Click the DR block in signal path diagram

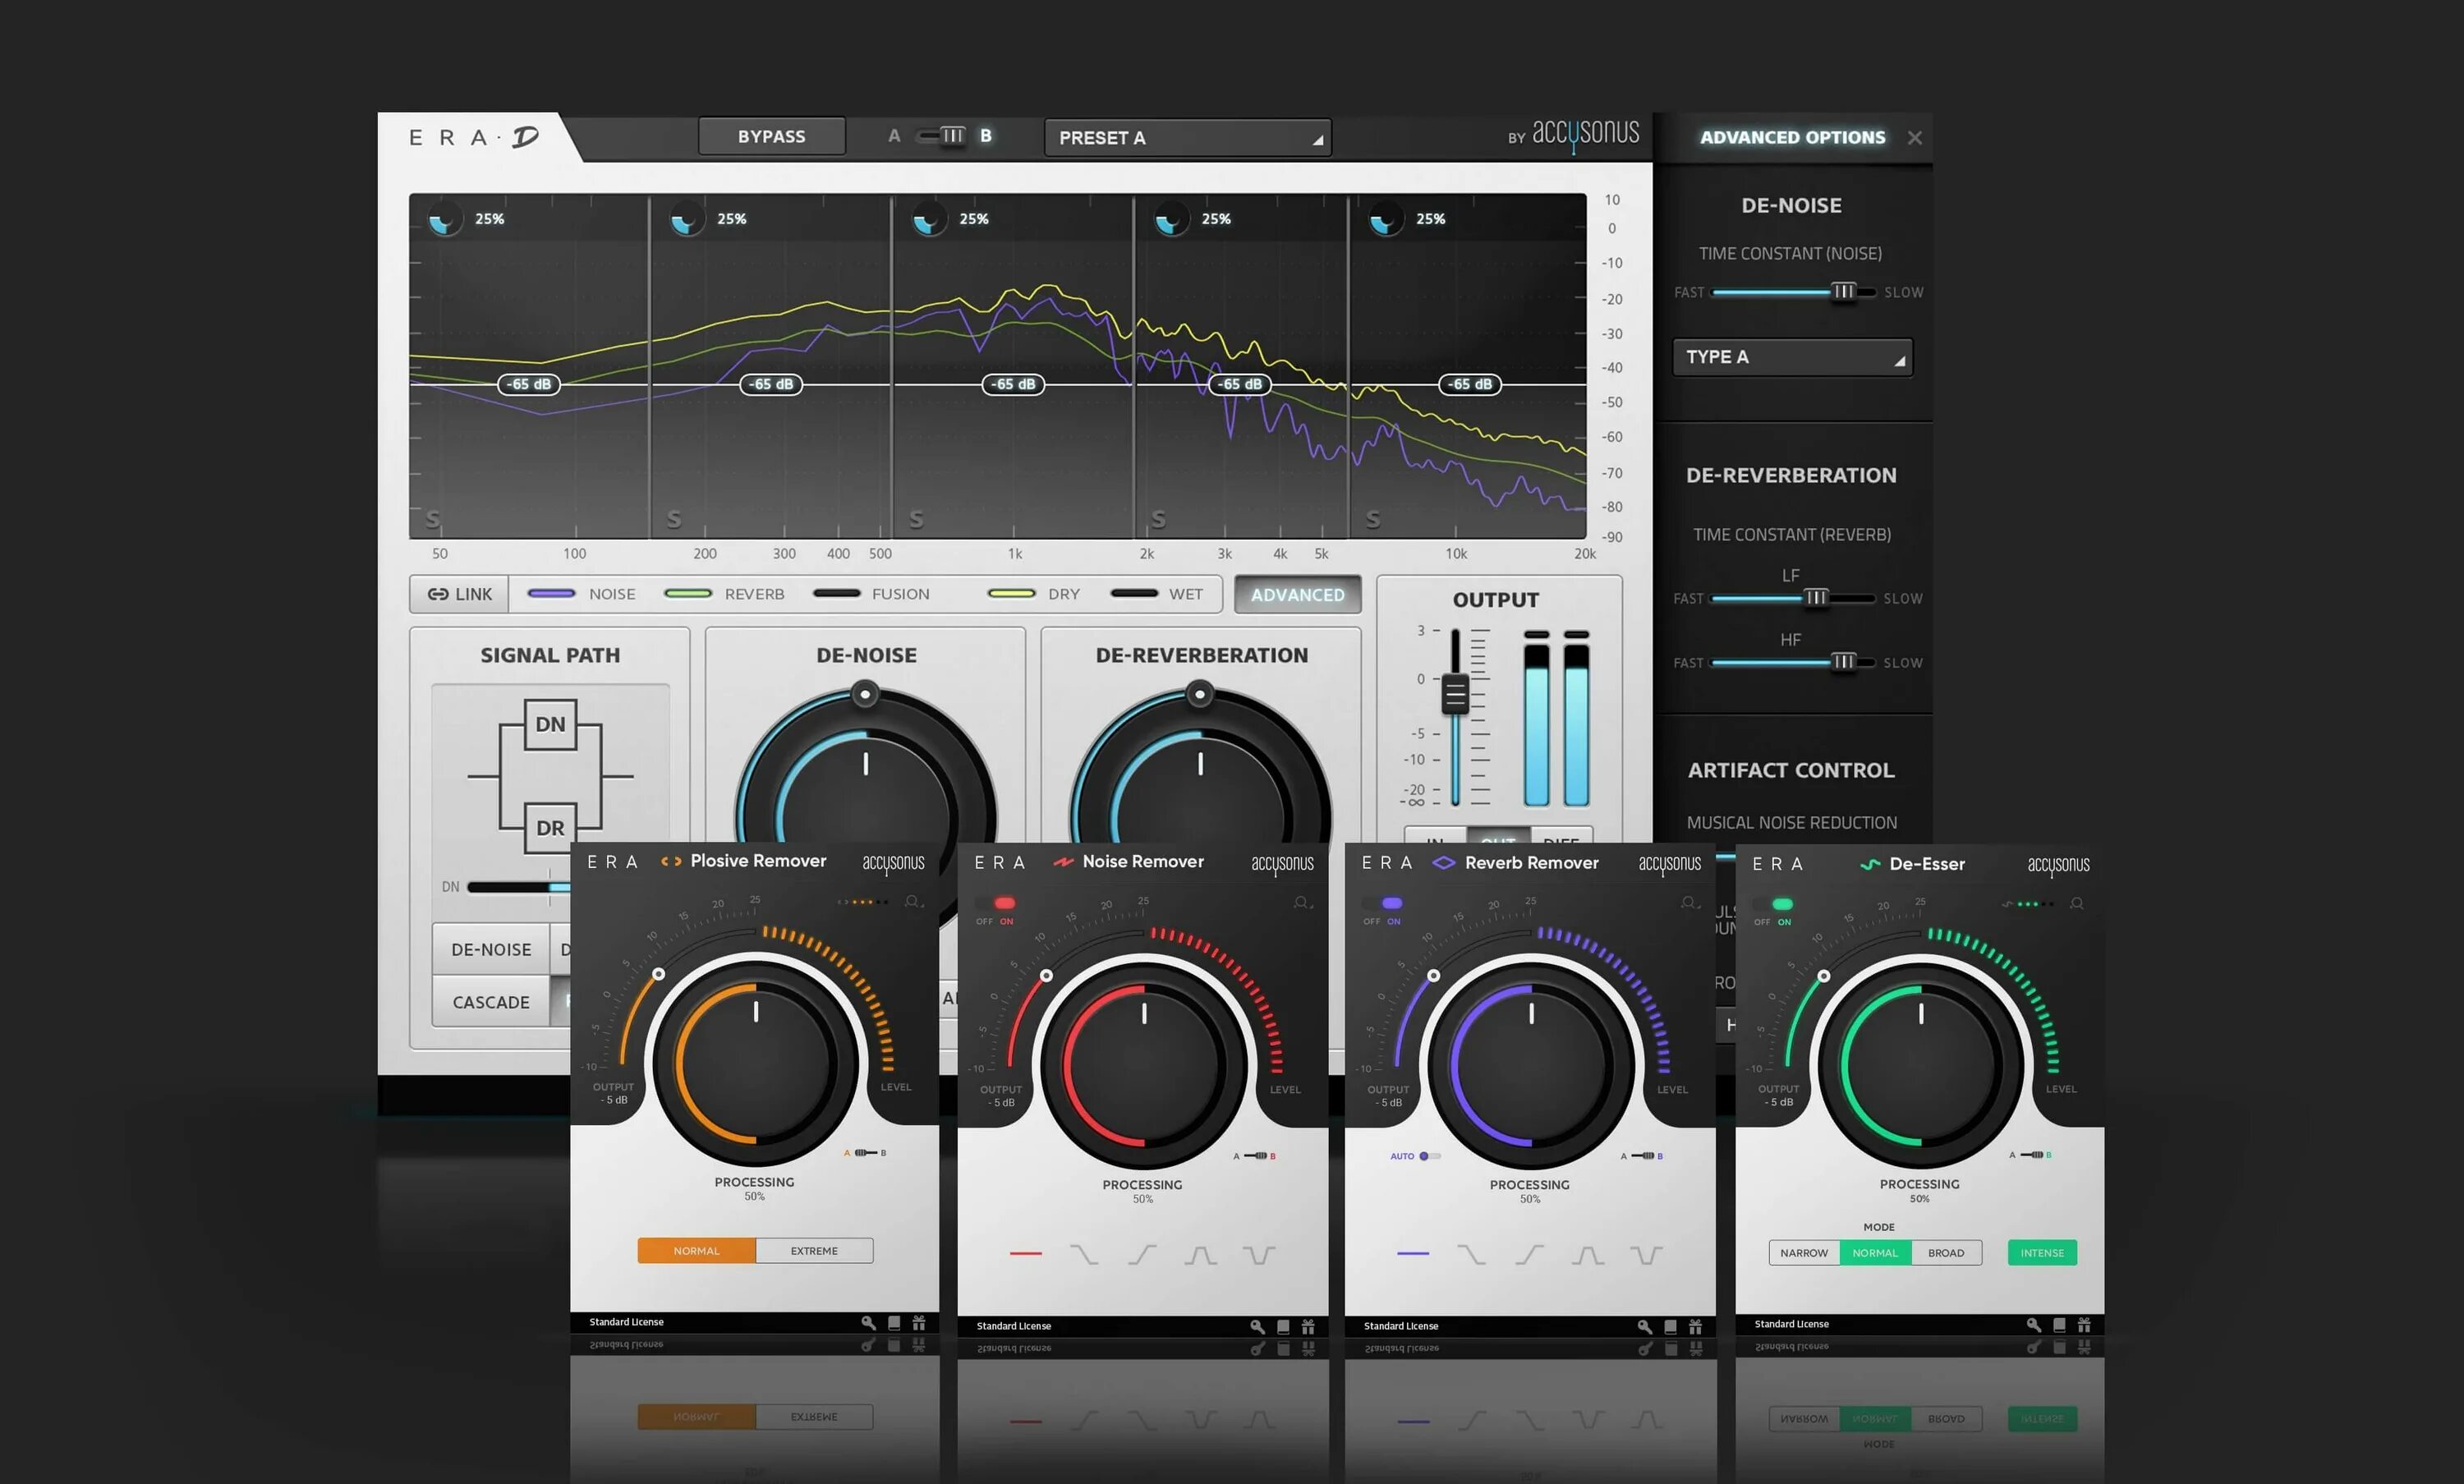[550, 827]
